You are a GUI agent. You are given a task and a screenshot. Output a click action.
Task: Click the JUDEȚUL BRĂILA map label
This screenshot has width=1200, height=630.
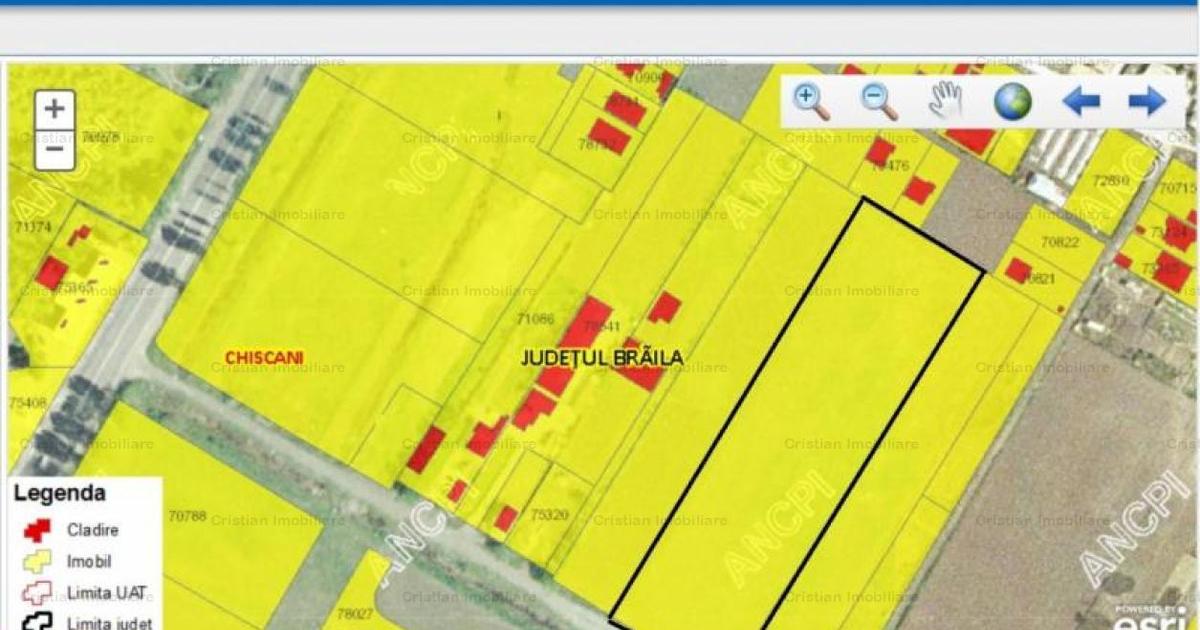point(603,357)
